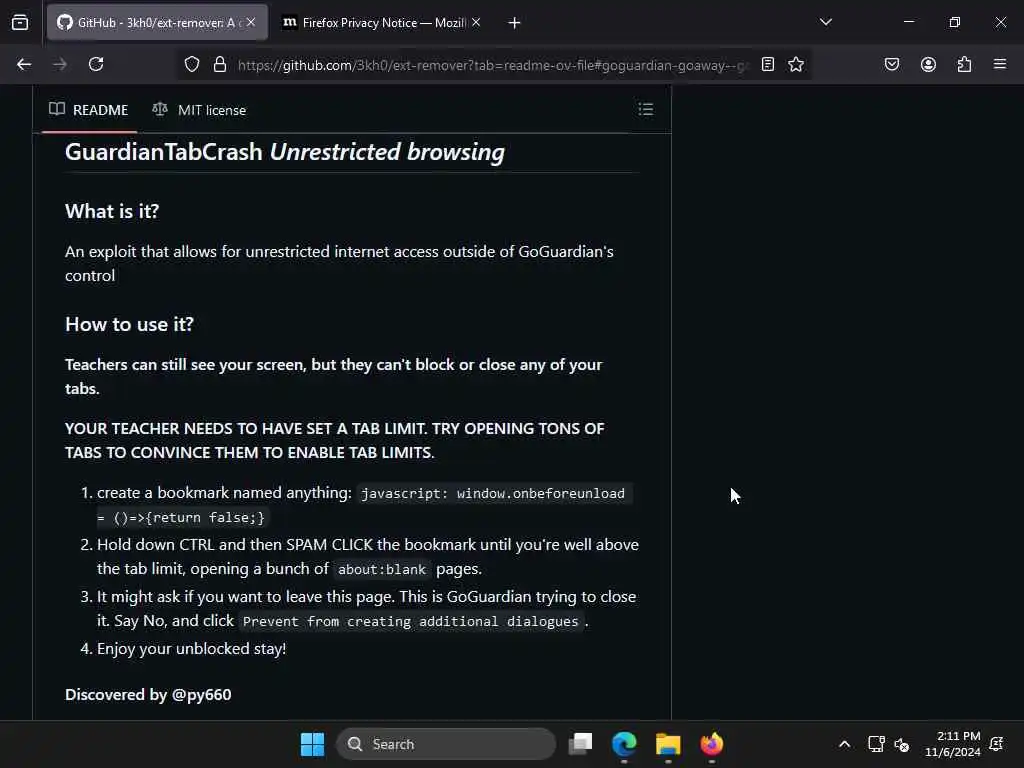Expand the list all tabs chevron
Screen dimensions: 1024x768
825,22
